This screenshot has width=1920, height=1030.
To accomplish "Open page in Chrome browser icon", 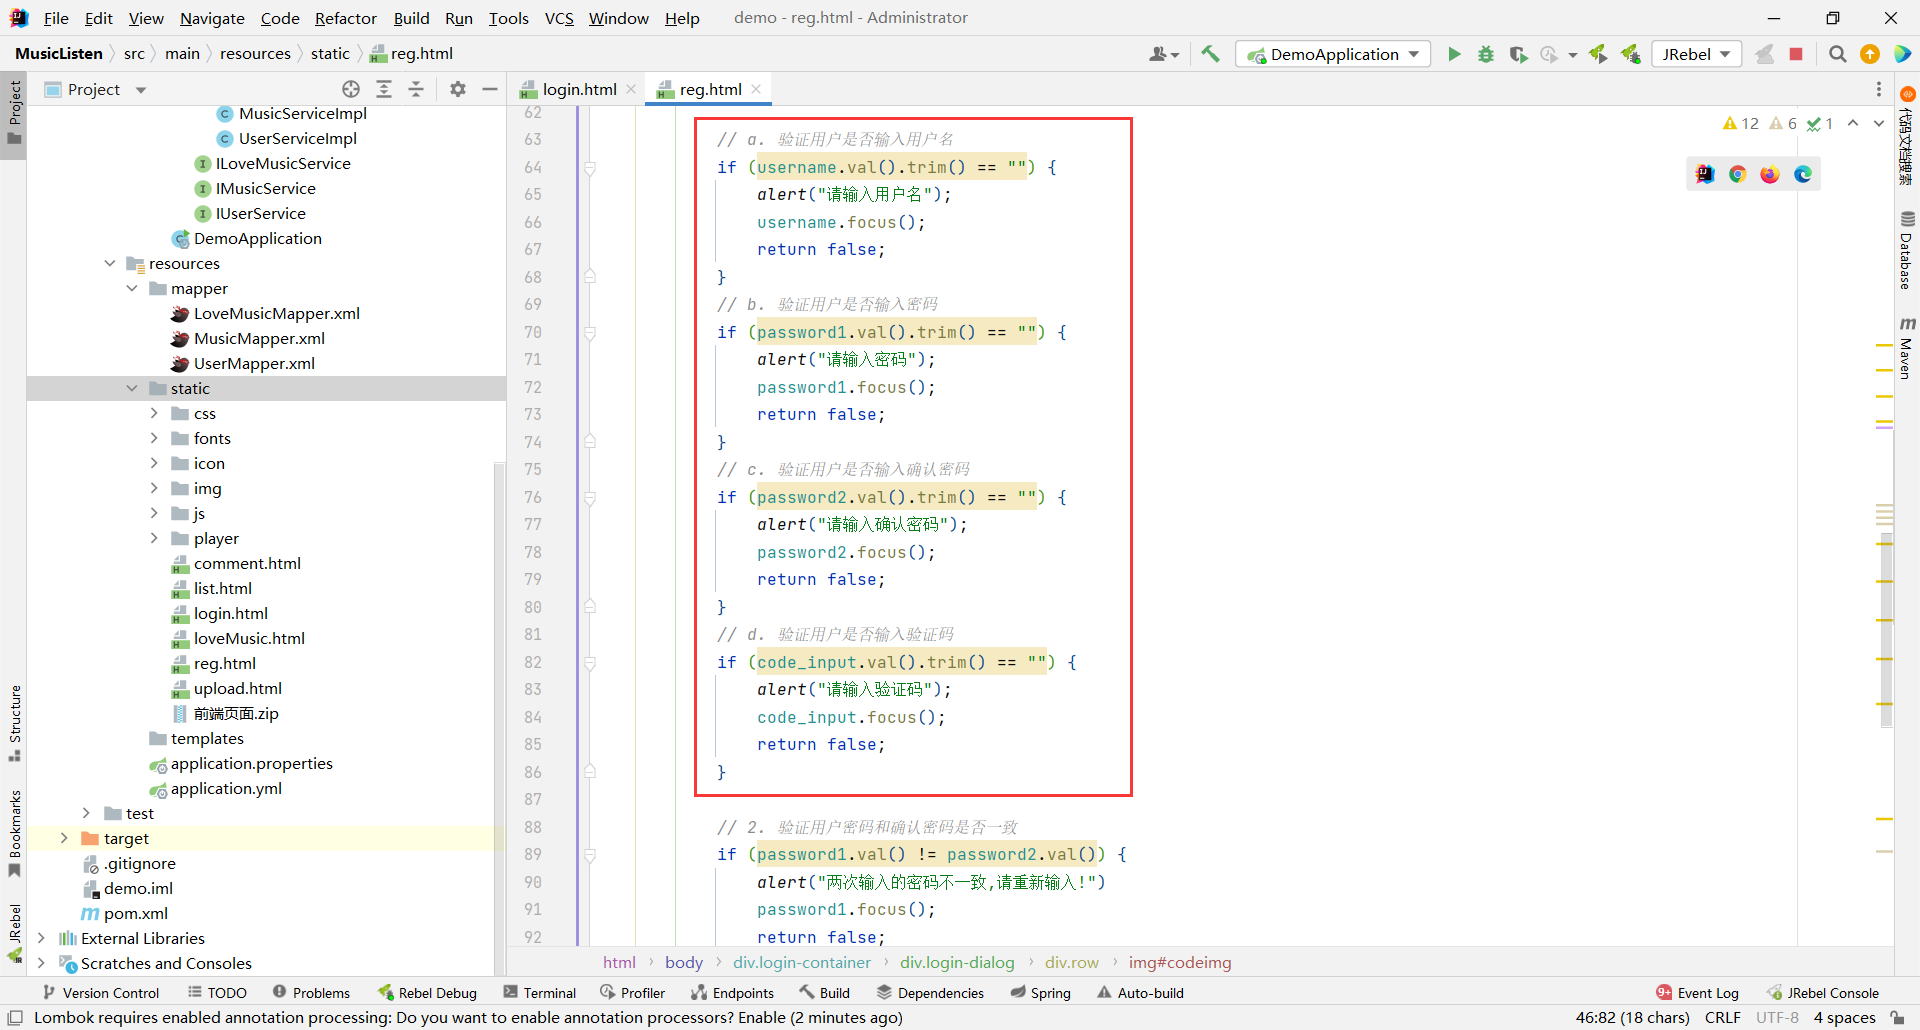I will point(1738,174).
